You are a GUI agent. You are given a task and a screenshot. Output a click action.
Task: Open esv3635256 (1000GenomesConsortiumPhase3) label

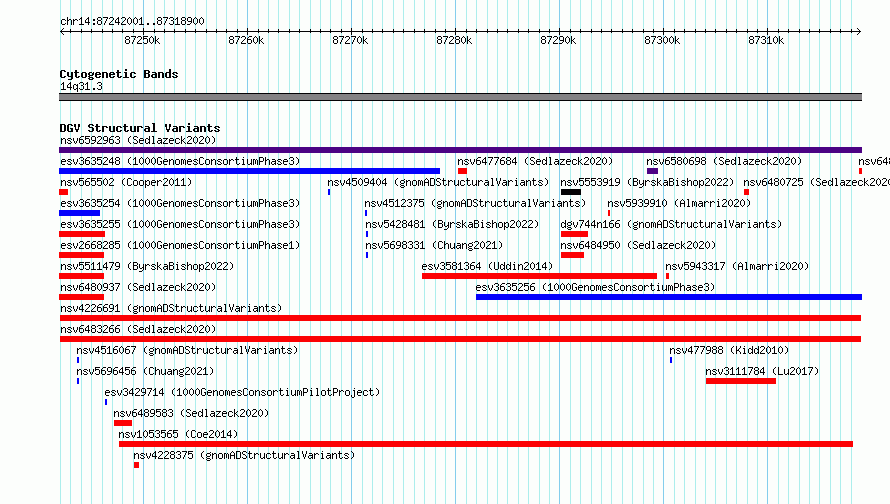[x=595, y=287]
